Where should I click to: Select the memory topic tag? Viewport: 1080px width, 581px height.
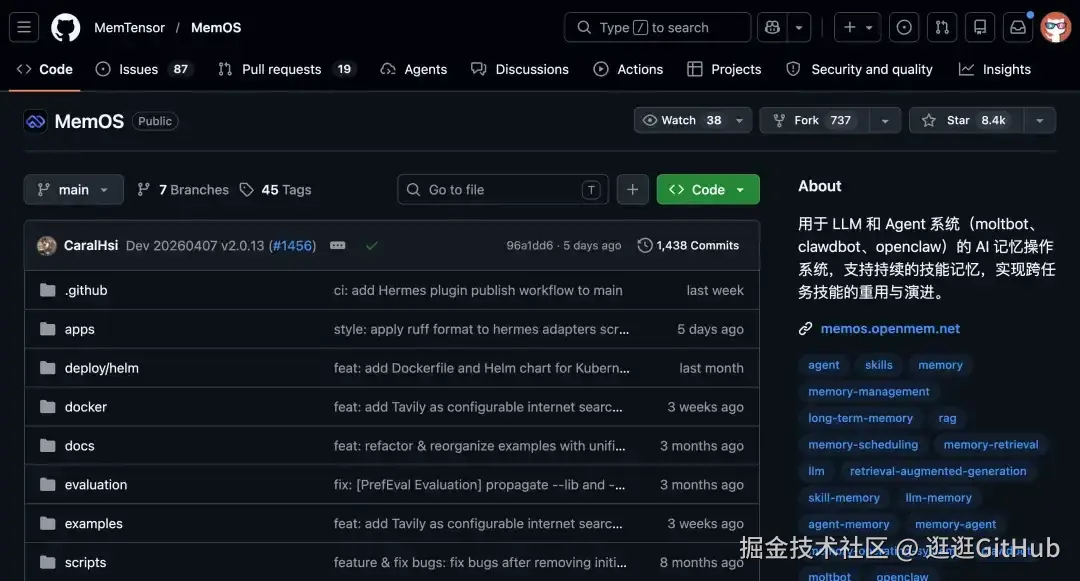pos(940,365)
